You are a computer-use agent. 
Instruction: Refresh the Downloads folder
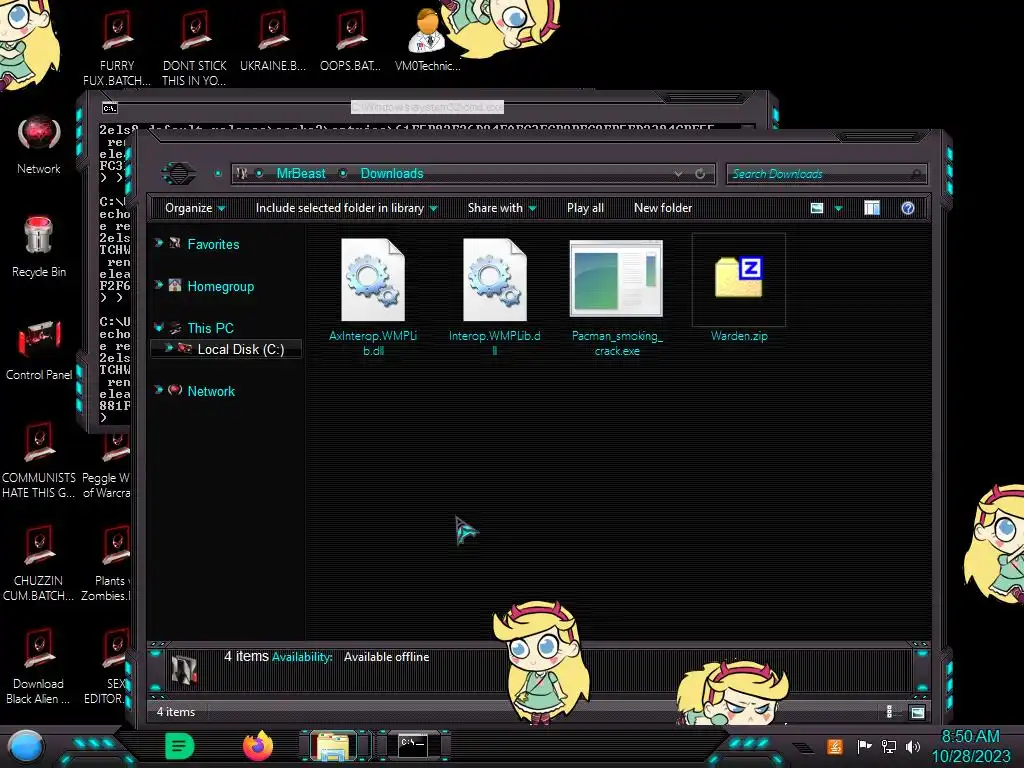(700, 174)
